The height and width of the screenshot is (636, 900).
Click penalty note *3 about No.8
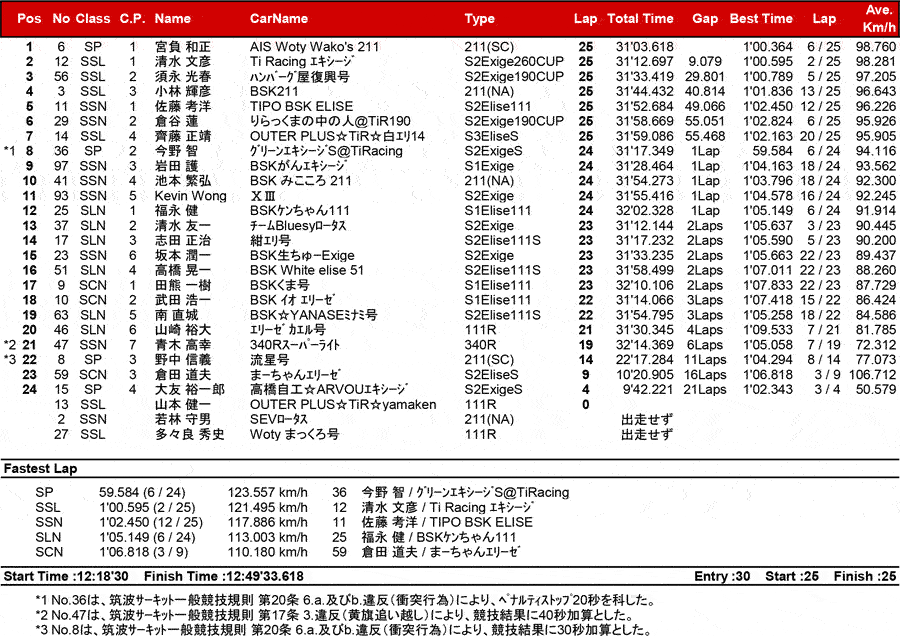[x=343, y=630]
